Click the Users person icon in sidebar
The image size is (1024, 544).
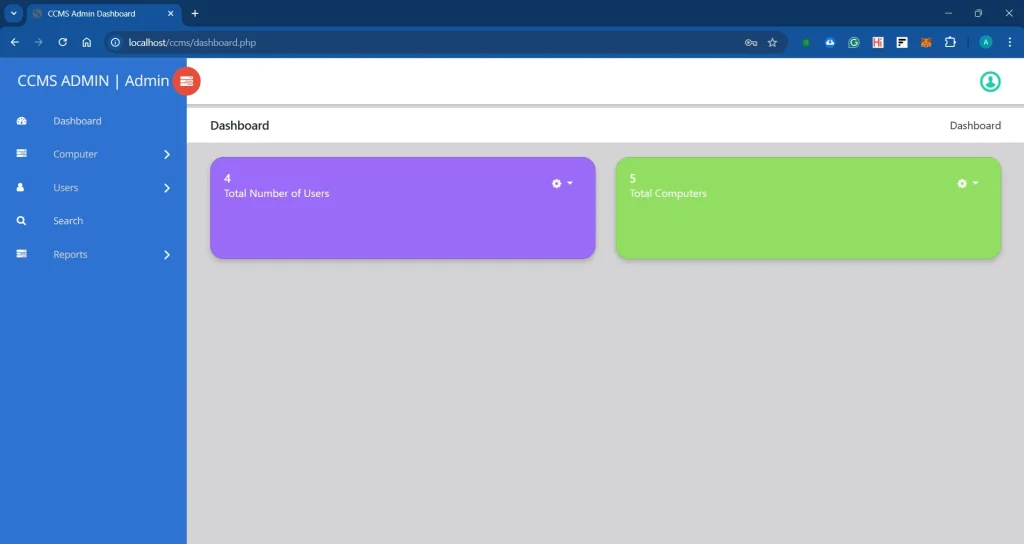pos(20,187)
